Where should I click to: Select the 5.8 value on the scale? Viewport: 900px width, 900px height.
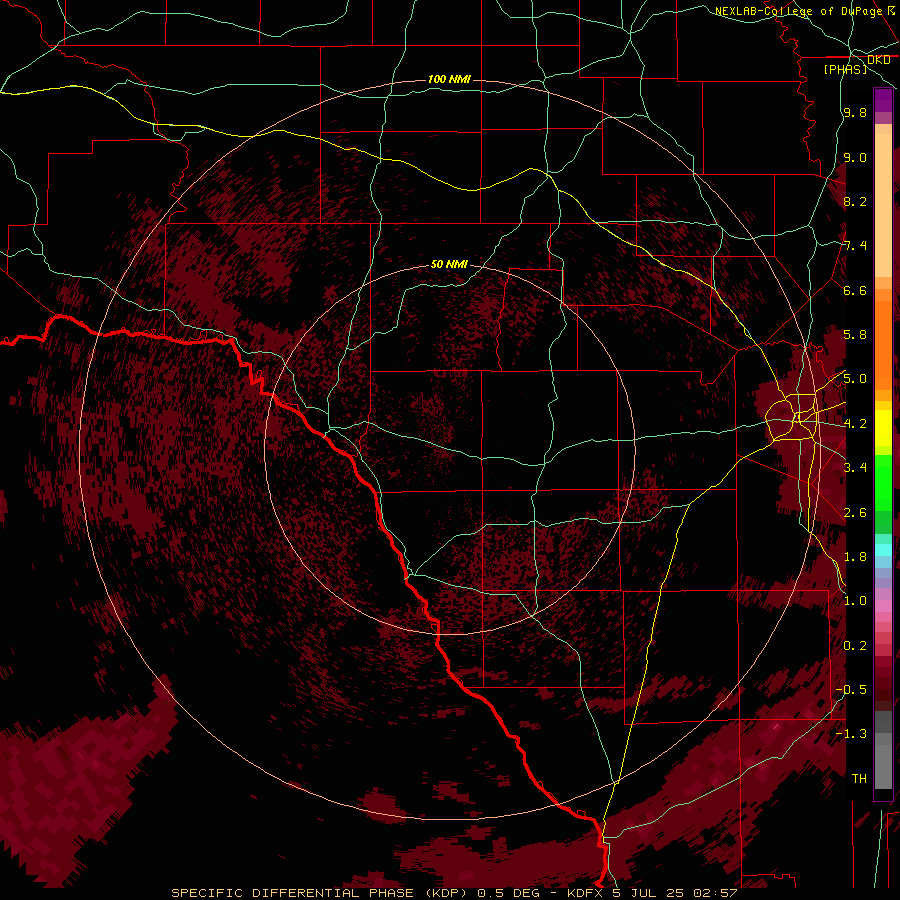[855, 335]
